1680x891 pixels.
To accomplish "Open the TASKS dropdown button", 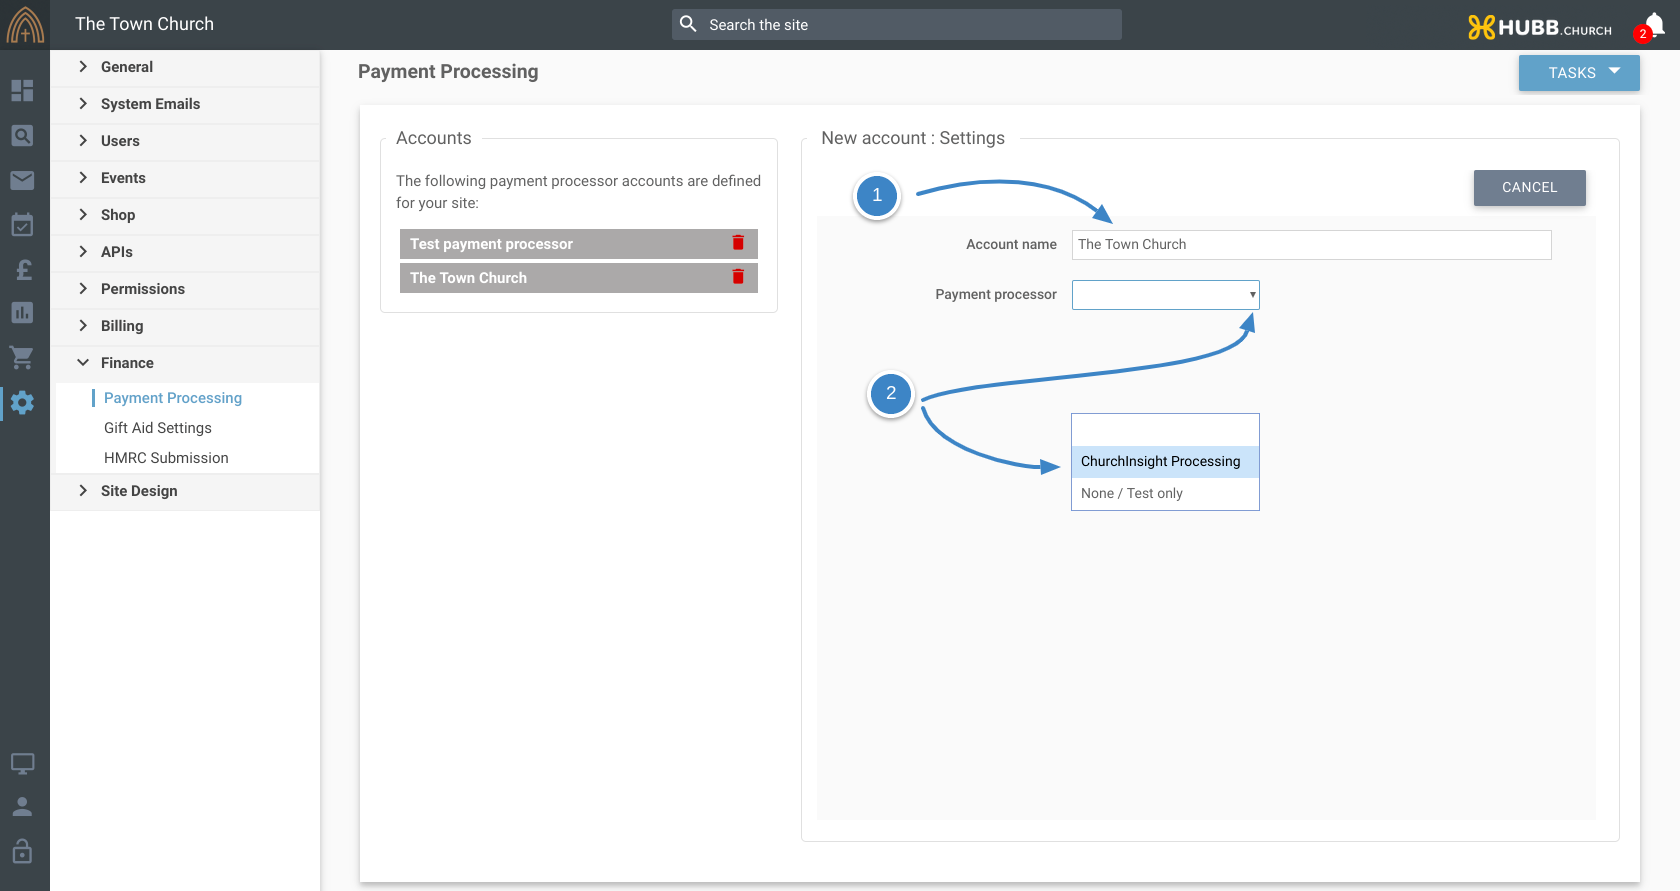I will (1579, 73).
